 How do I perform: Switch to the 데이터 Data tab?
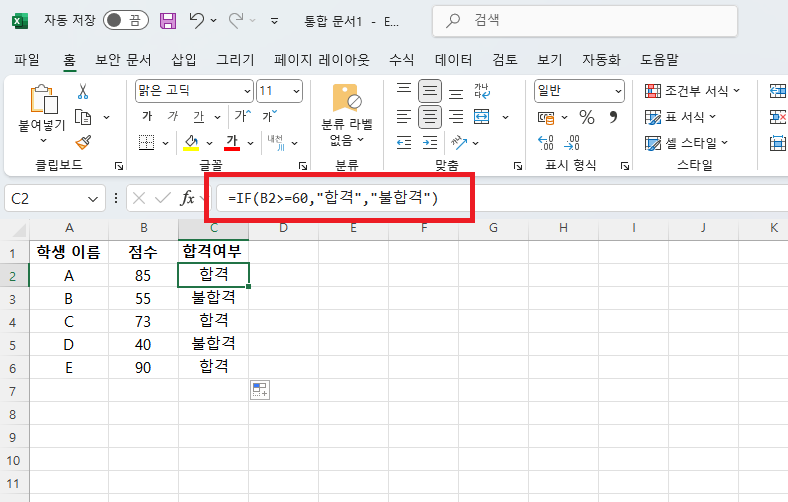coord(453,60)
